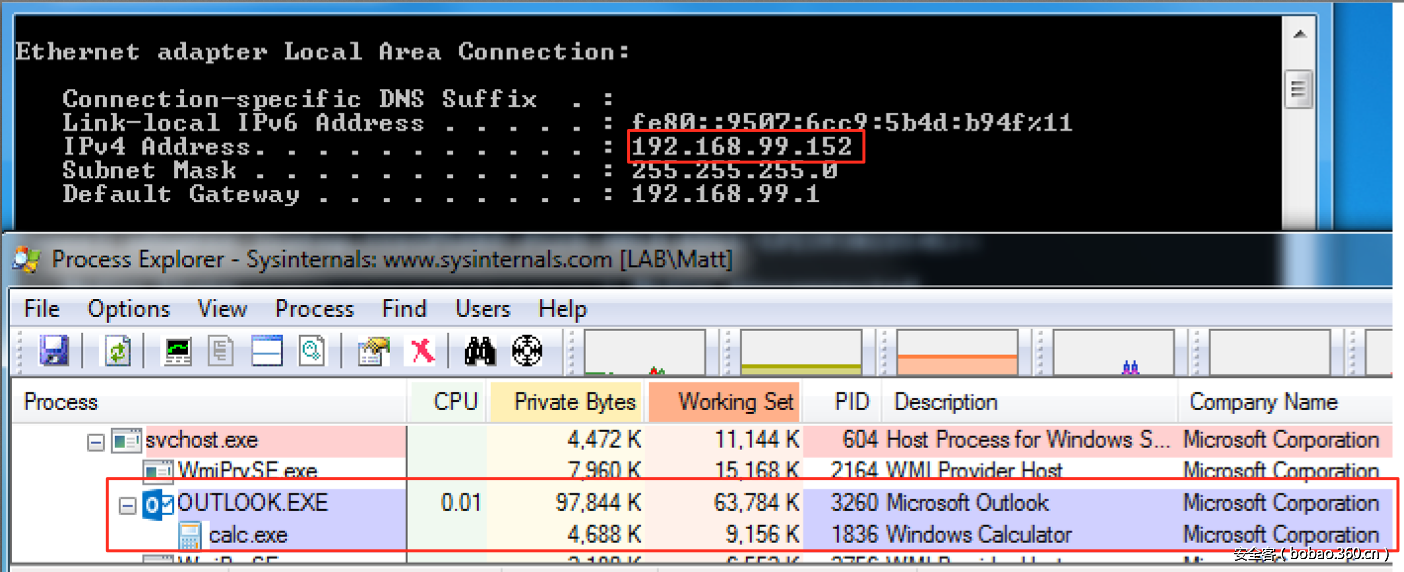1404x572 pixels.
Task: Click the PID column header
Action: click(x=852, y=402)
